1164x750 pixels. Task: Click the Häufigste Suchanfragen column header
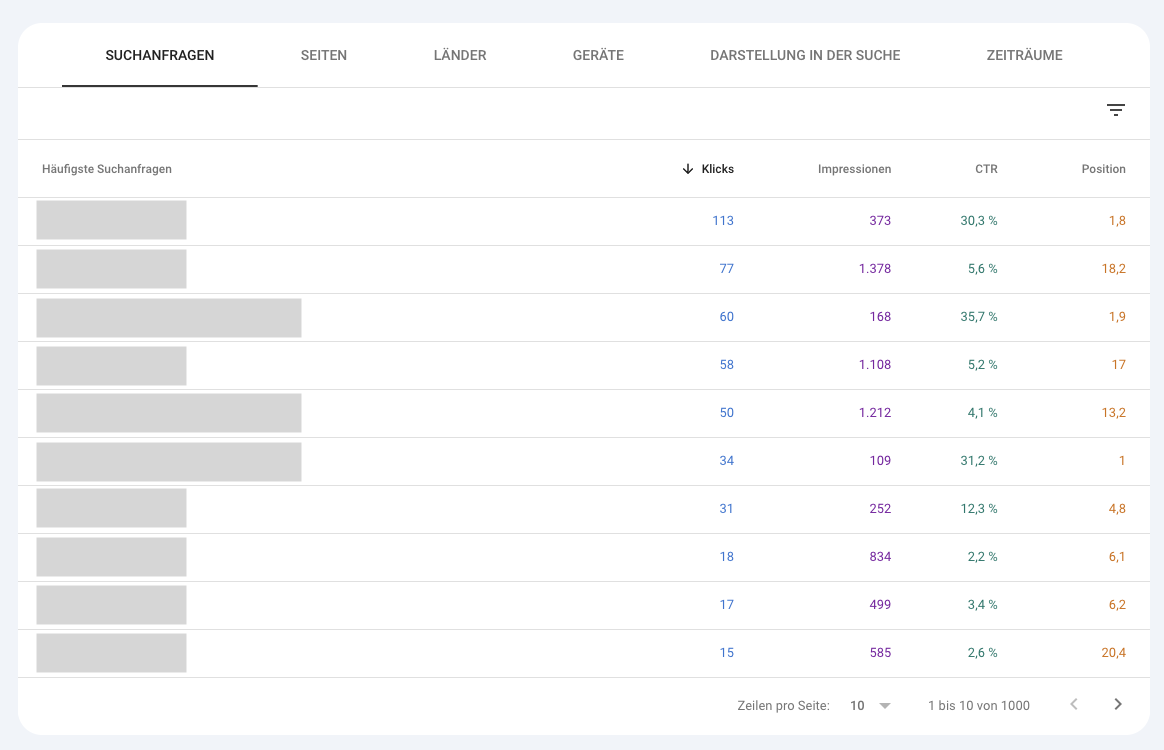pyautogui.click(x=106, y=169)
